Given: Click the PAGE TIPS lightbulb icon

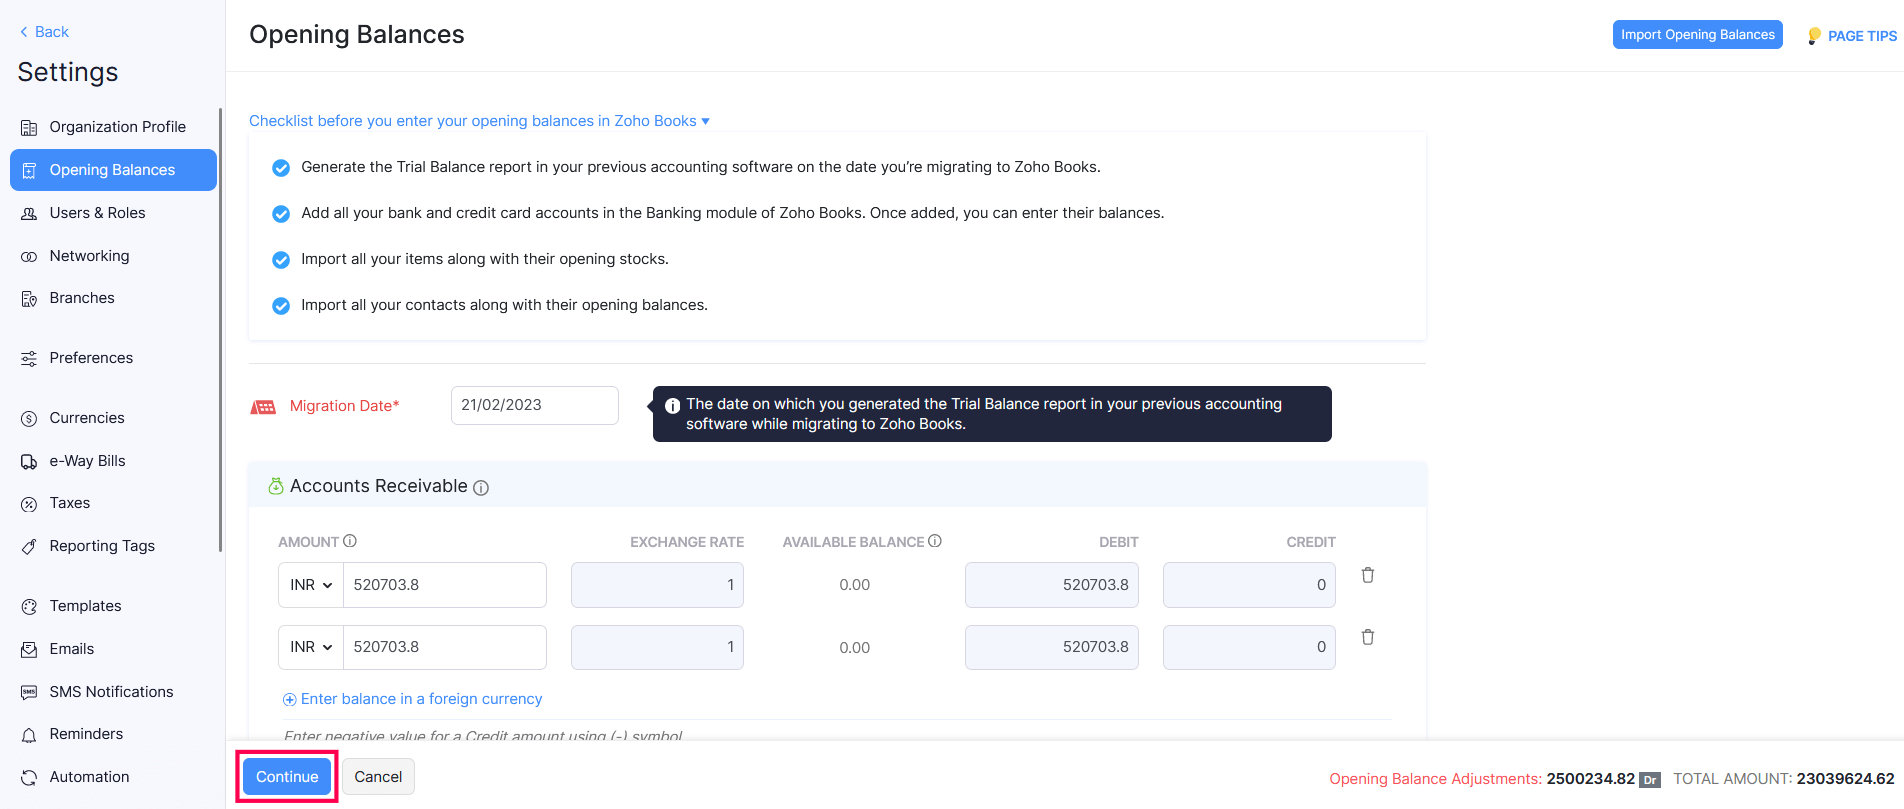Looking at the screenshot, I should point(1813,34).
